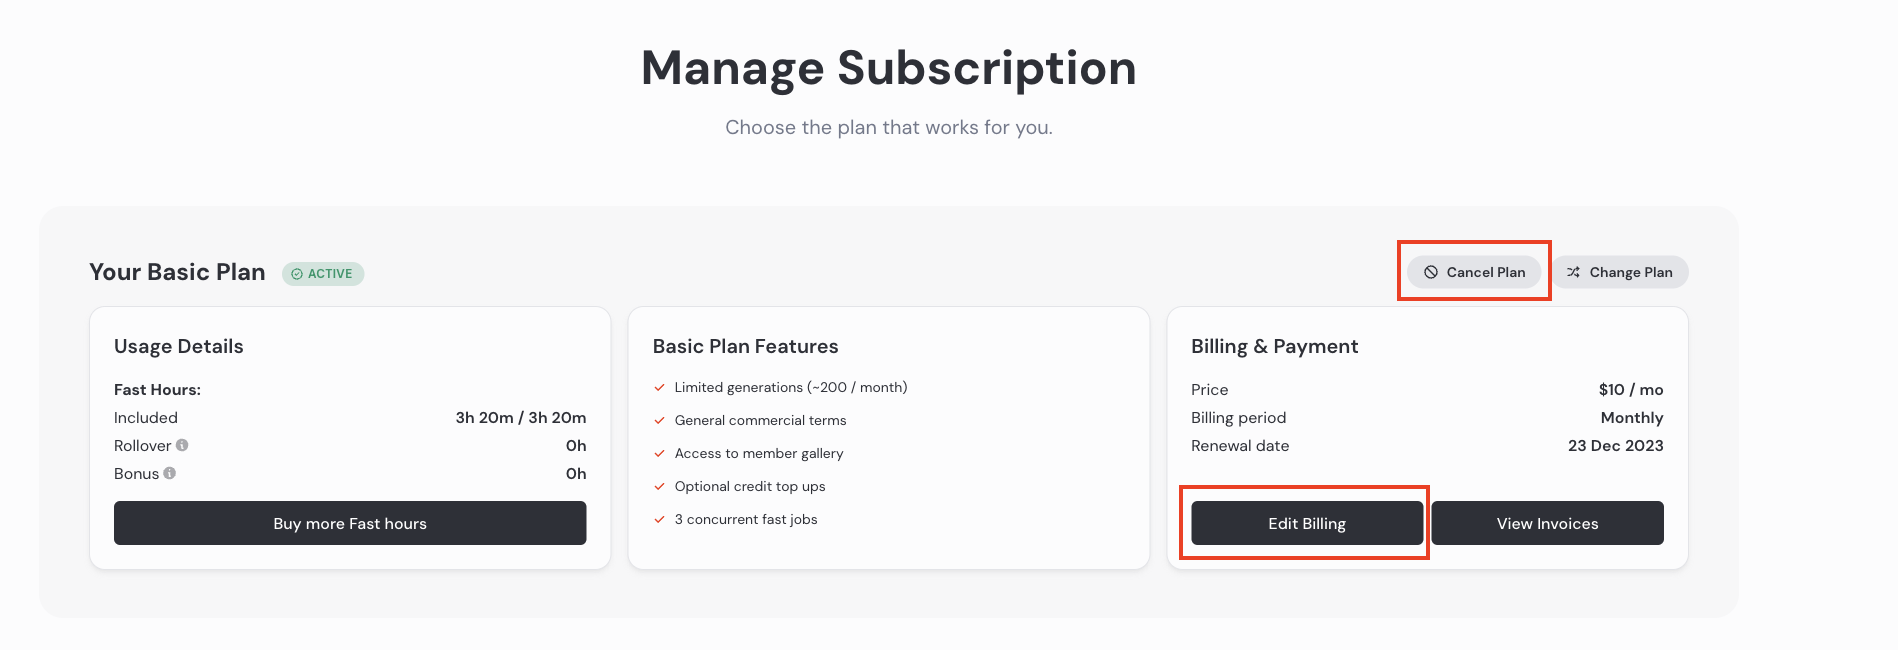Image resolution: width=1898 pixels, height=650 pixels.
Task: View past invoices
Action: click(1547, 523)
